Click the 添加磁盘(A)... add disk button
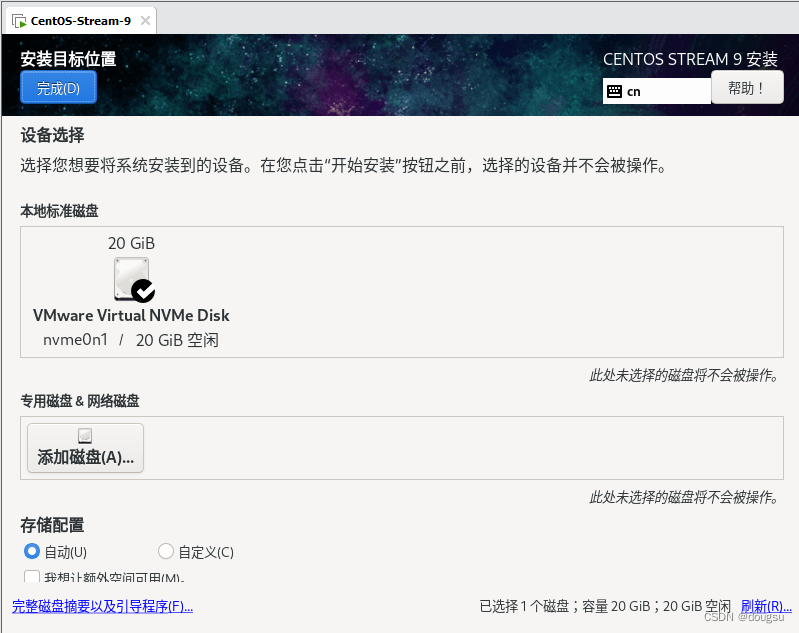Image resolution: width=799 pixels, height=633 pixels. coord(85,448)
